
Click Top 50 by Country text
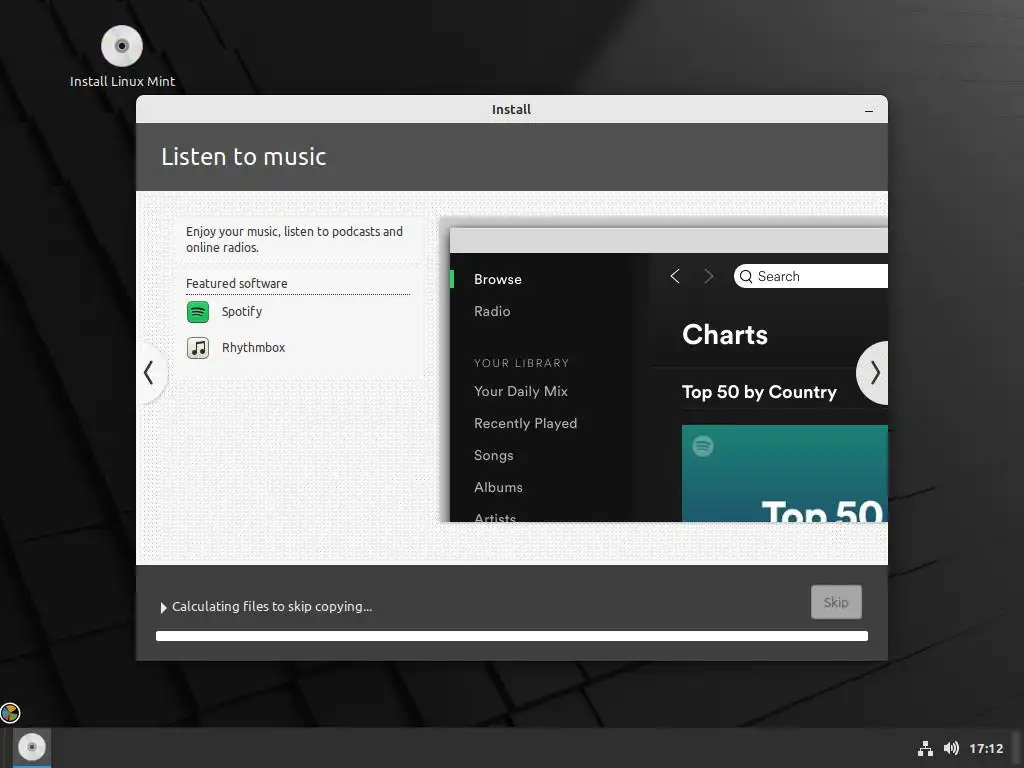(759, 392)
